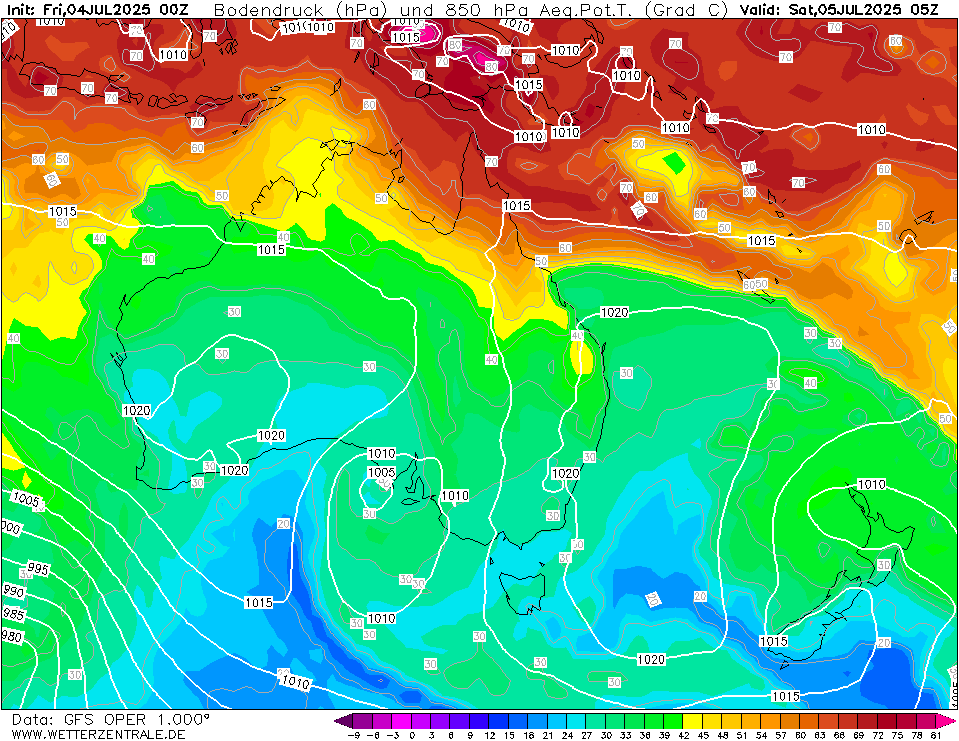This screenshot has width=959, height=741.
Task: Select the purple legend swatch between -9 and -6
Action: click(363, 720)
